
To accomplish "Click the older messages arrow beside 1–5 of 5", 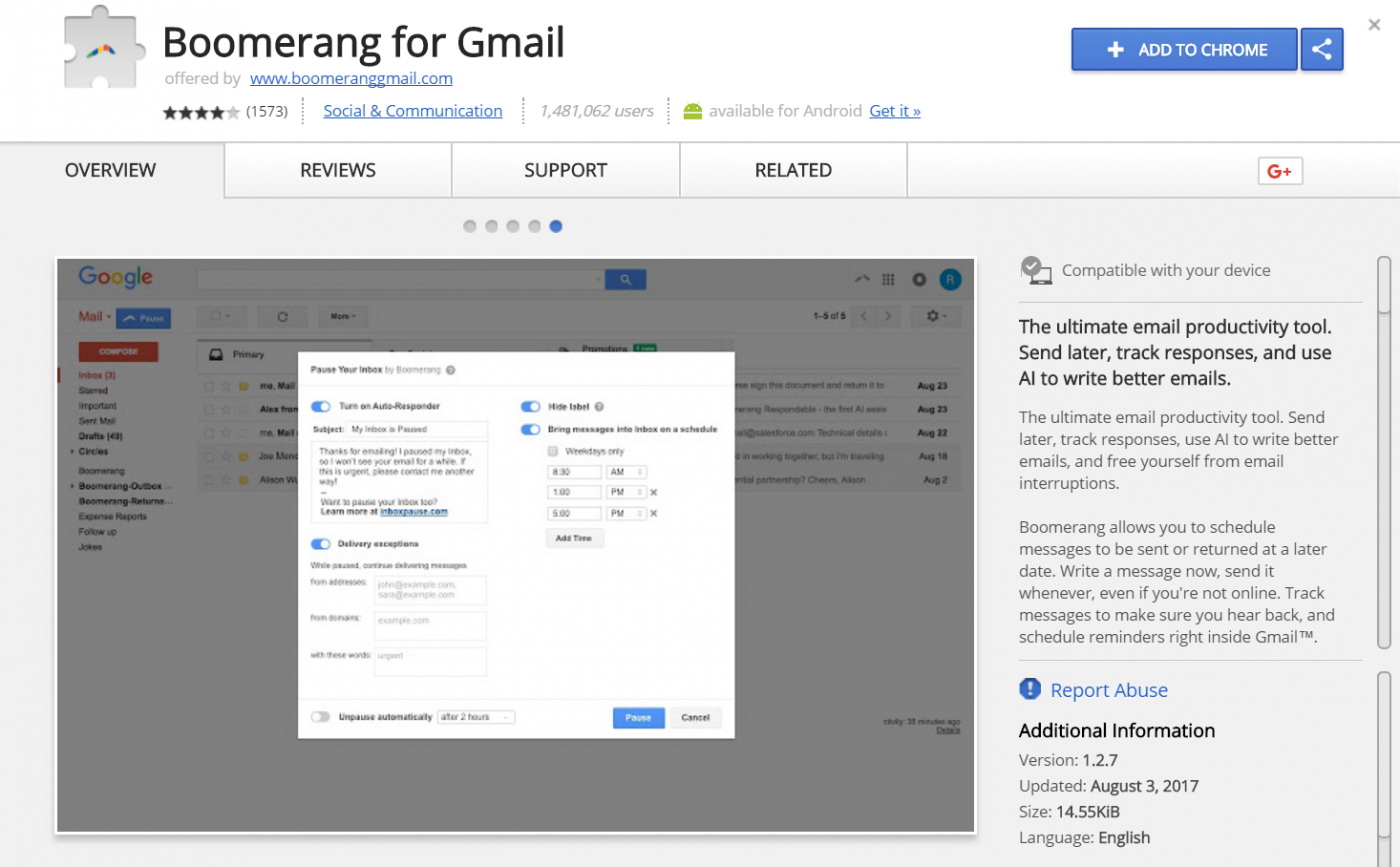I will (888, 316).
